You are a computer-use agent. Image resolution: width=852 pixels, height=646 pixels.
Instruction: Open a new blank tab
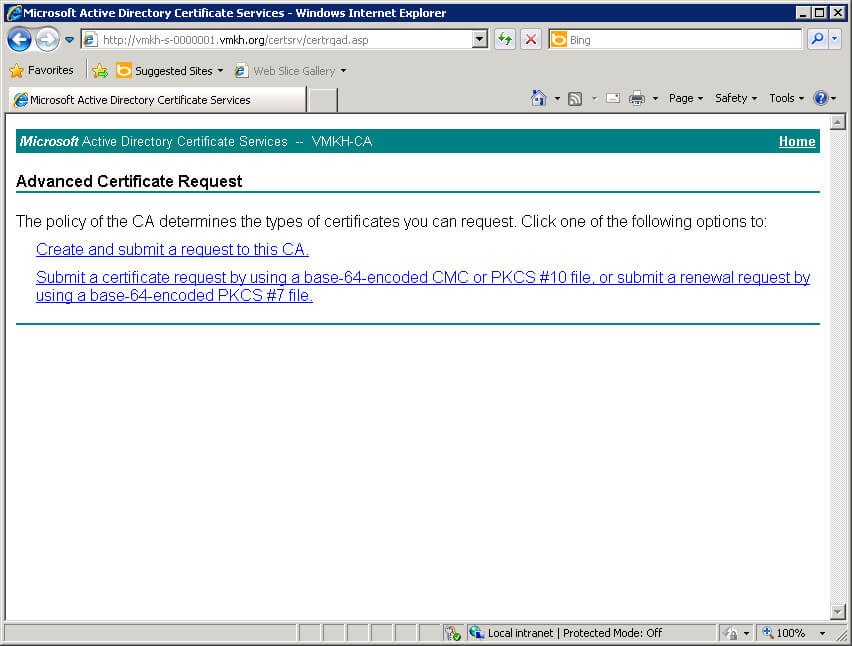323,101
